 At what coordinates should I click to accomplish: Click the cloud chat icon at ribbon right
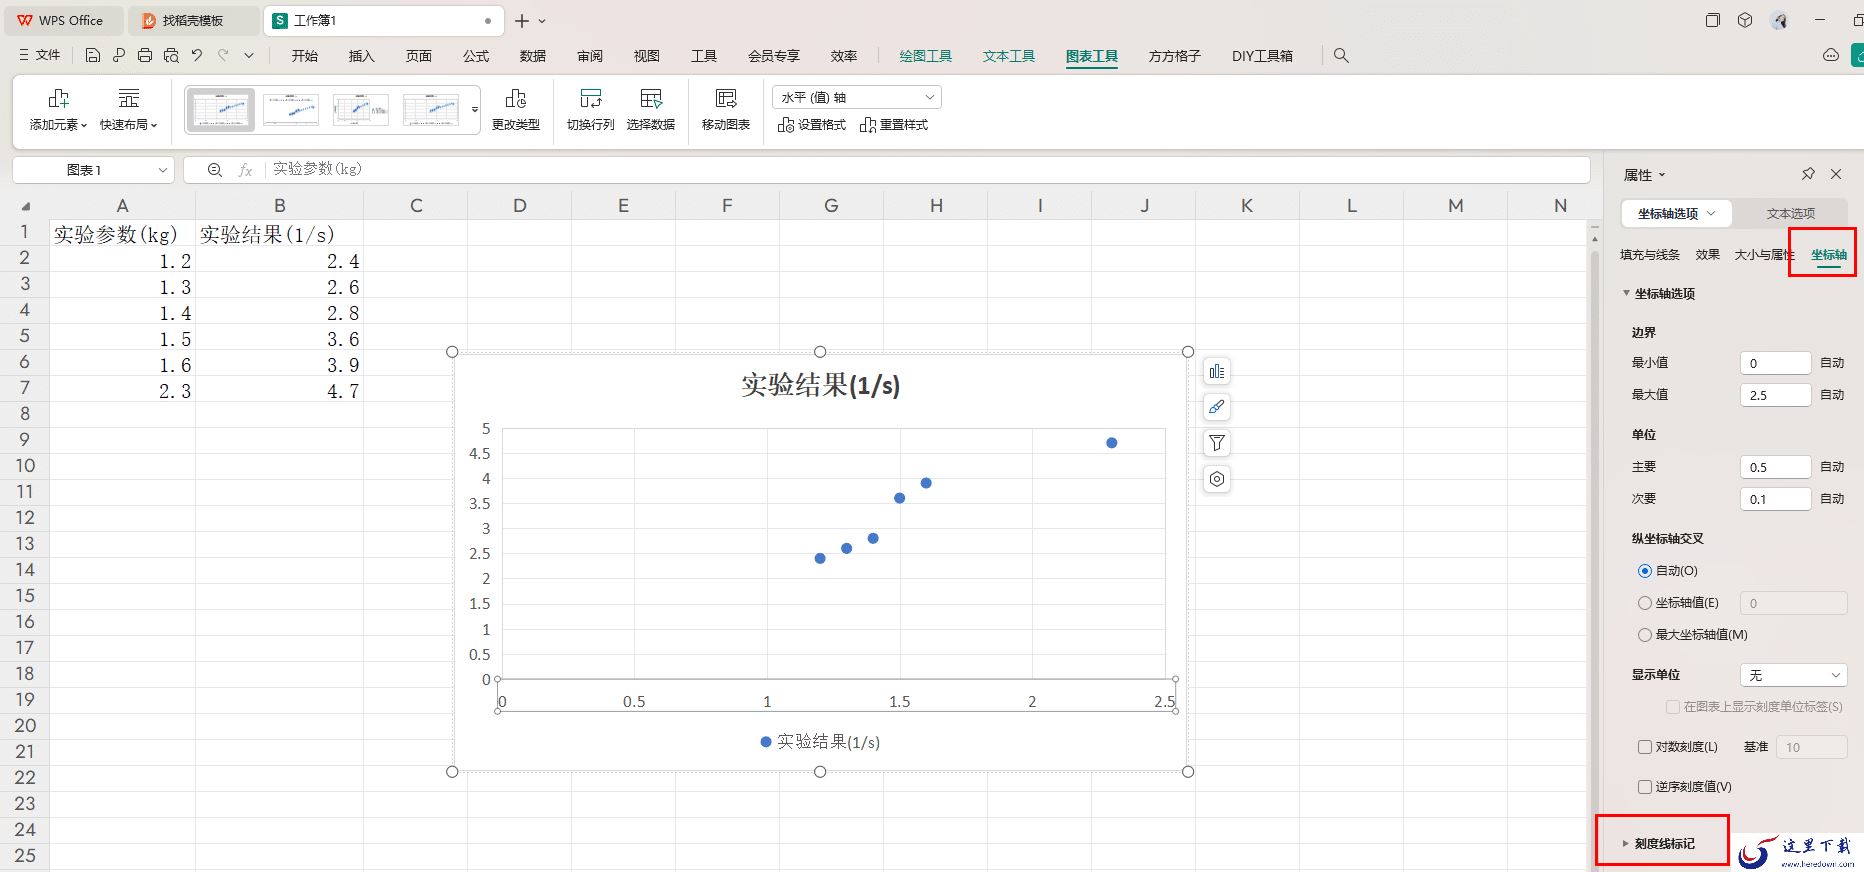(x=1831, y=56)
